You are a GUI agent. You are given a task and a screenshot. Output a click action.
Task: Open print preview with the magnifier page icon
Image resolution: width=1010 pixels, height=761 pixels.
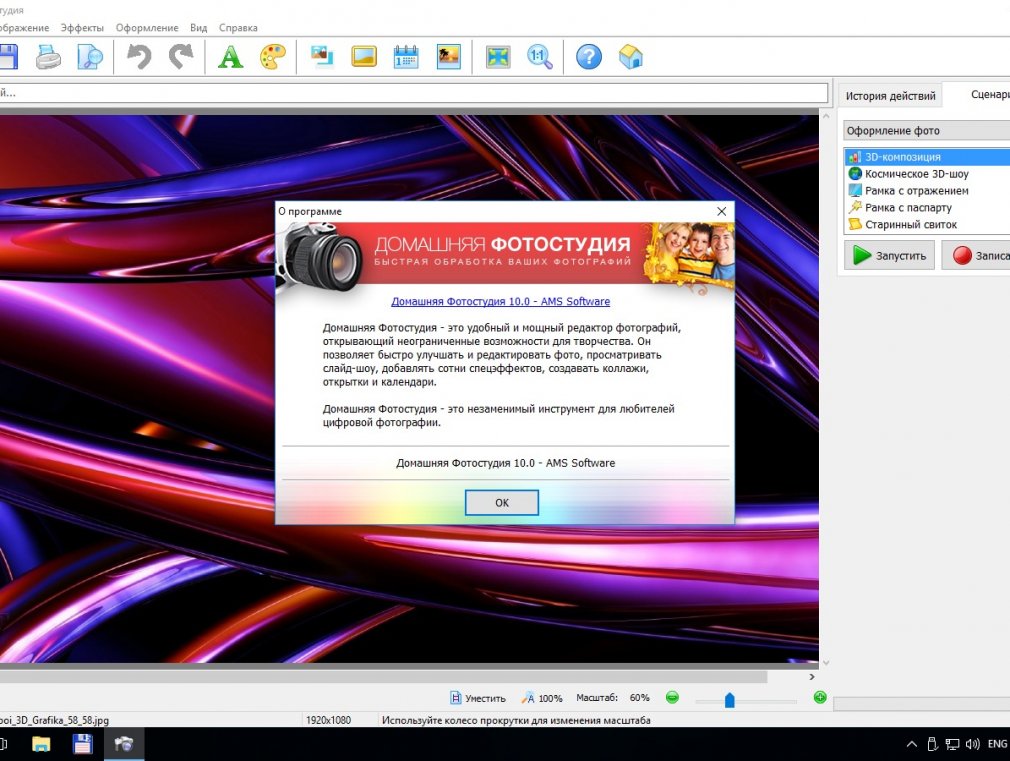click(90, 57)
